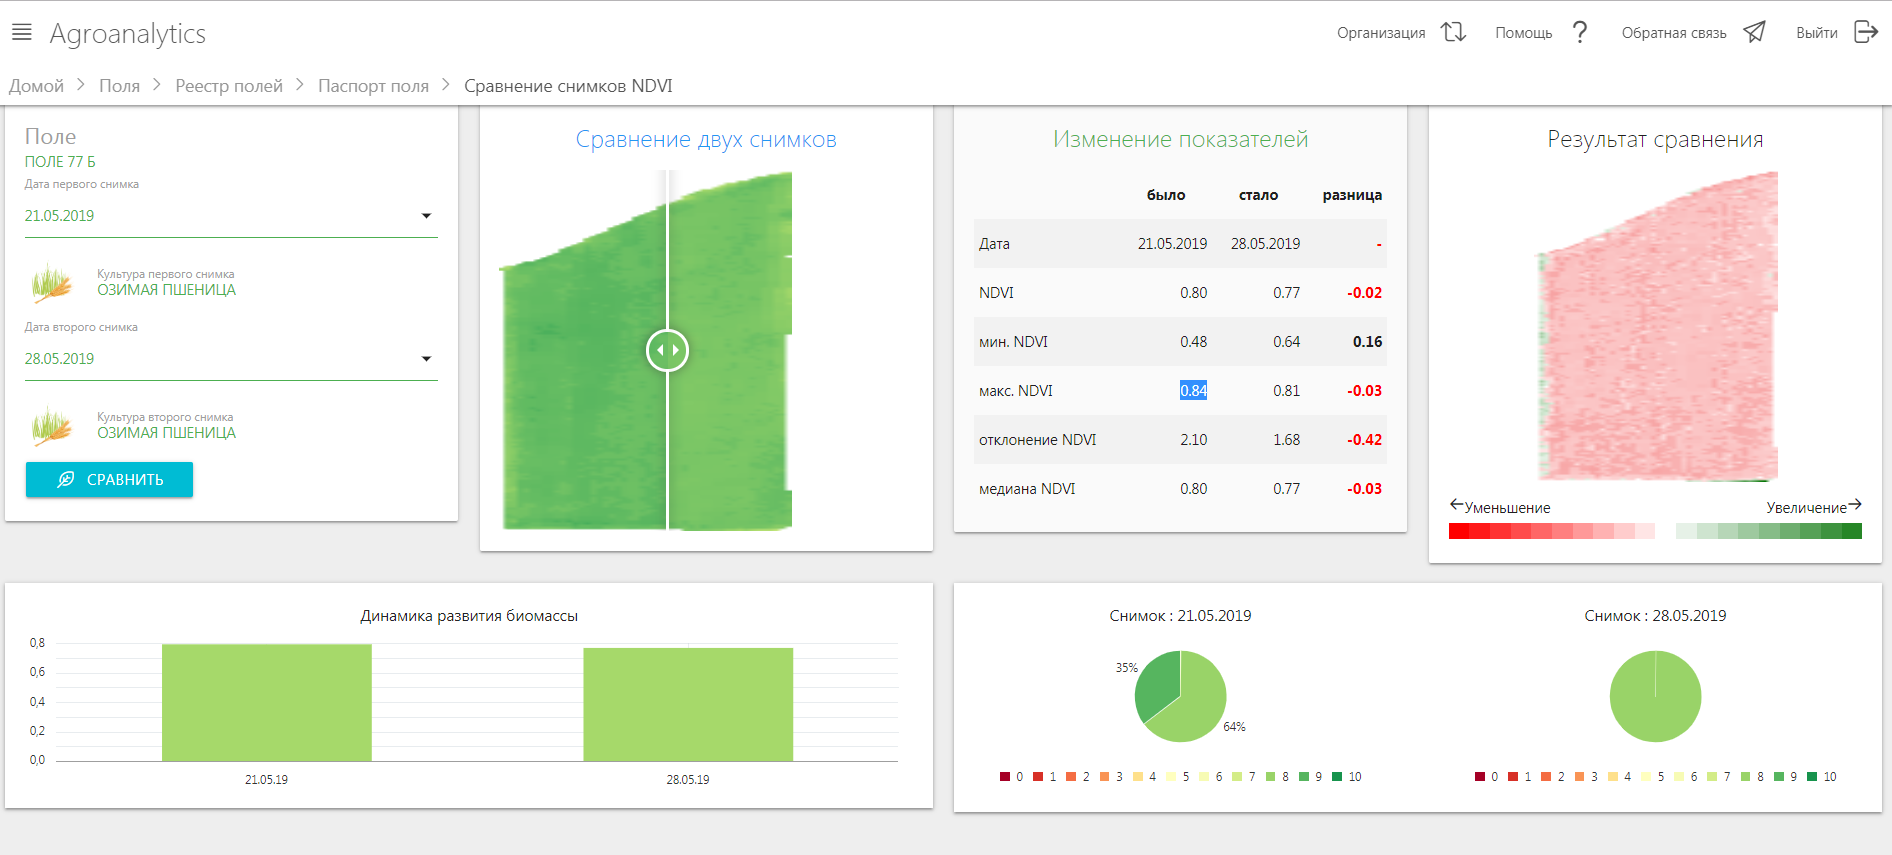This screenshot has width=1892, height=855.
Task: Open the hamburger navigation menu
Action: point(21,33)
